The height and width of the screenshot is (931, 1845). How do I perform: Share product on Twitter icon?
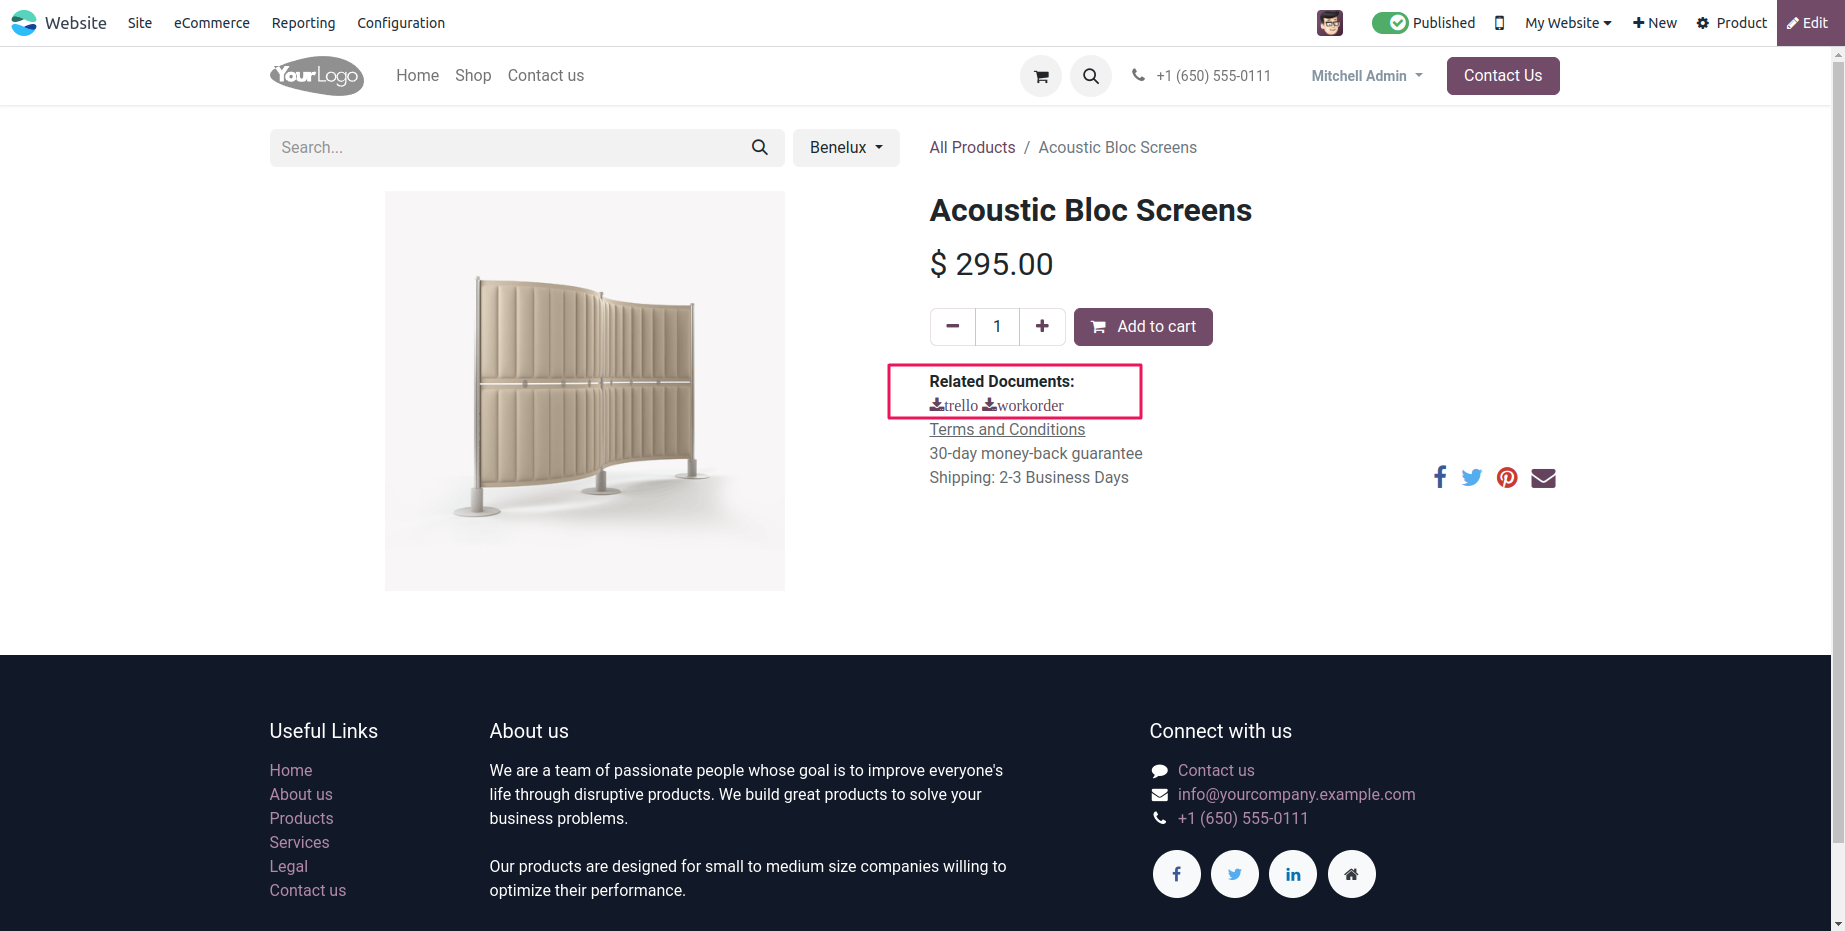click(1472, 477)
